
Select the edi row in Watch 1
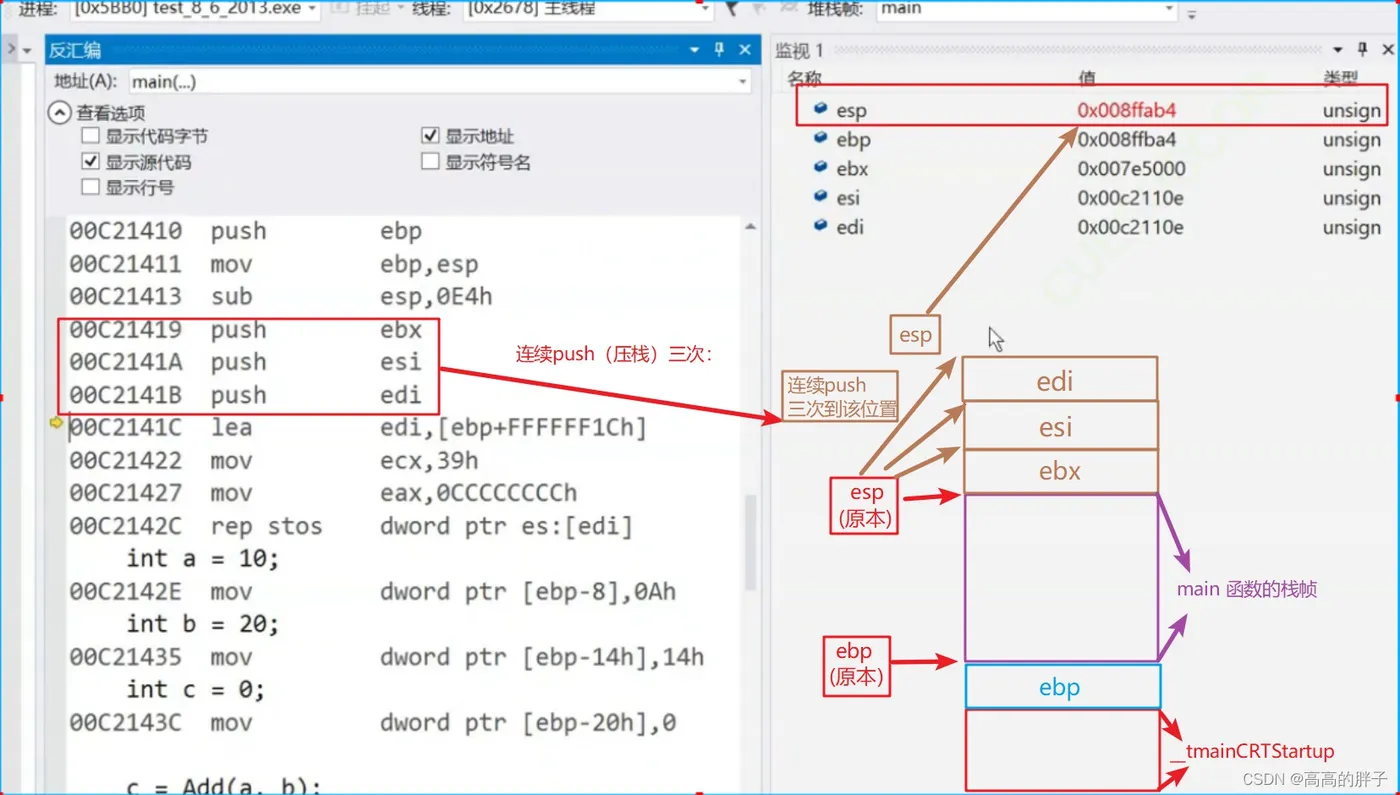[x=1090, y=227]
